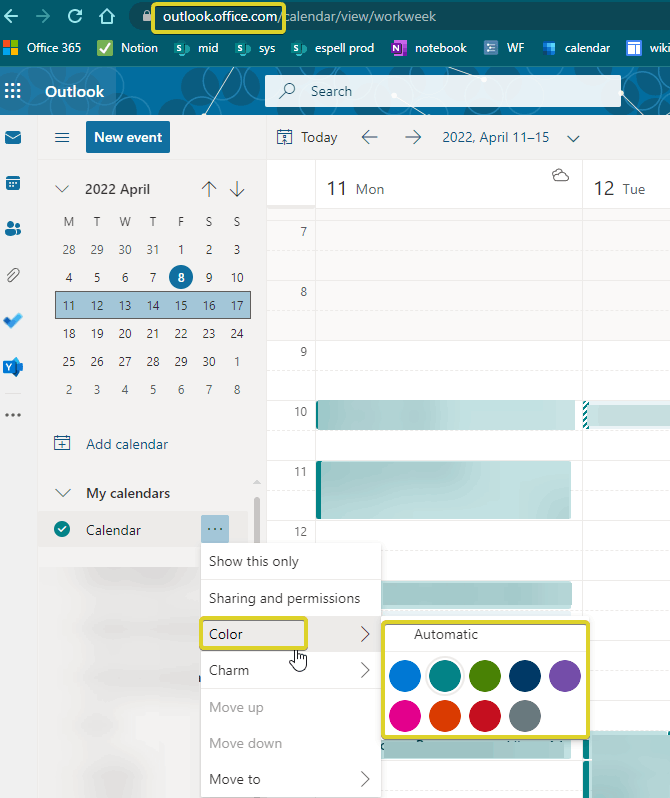Open more options for Calendar
Screen dimensions: 670x798
coord(215,529)
